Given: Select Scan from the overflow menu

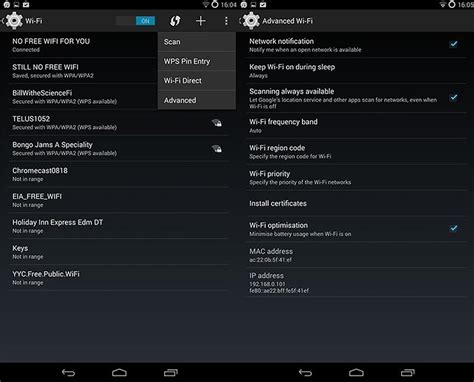Looking at the screenshot, I should 197,42.
